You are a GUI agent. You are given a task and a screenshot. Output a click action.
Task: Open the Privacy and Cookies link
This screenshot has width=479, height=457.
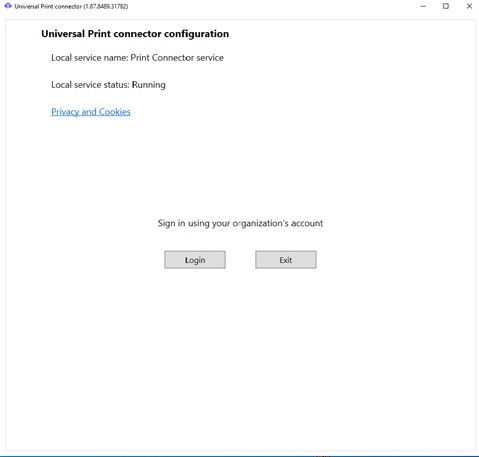point(91,112)
